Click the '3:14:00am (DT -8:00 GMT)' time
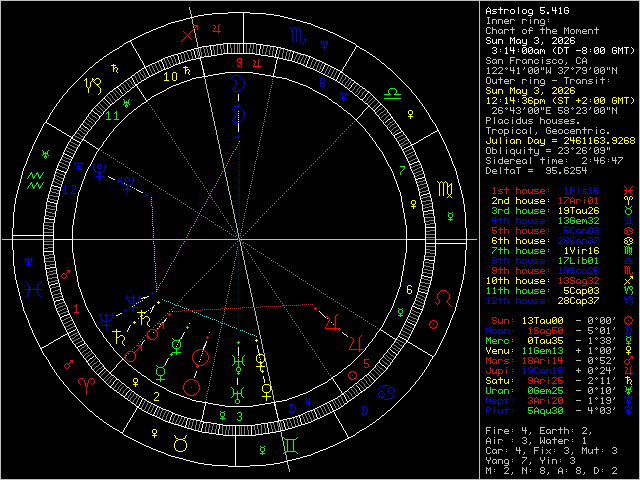 click(x=563, y=51)
